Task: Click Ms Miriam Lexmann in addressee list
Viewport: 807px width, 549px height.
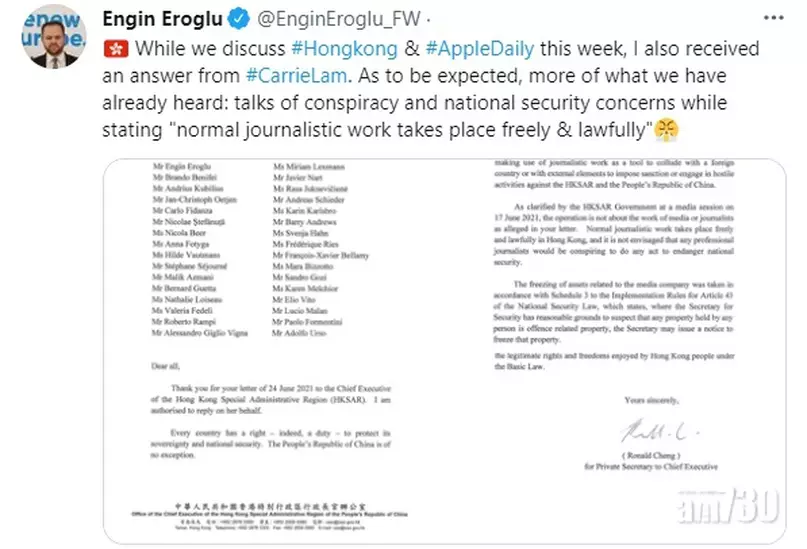Action: 309,167
